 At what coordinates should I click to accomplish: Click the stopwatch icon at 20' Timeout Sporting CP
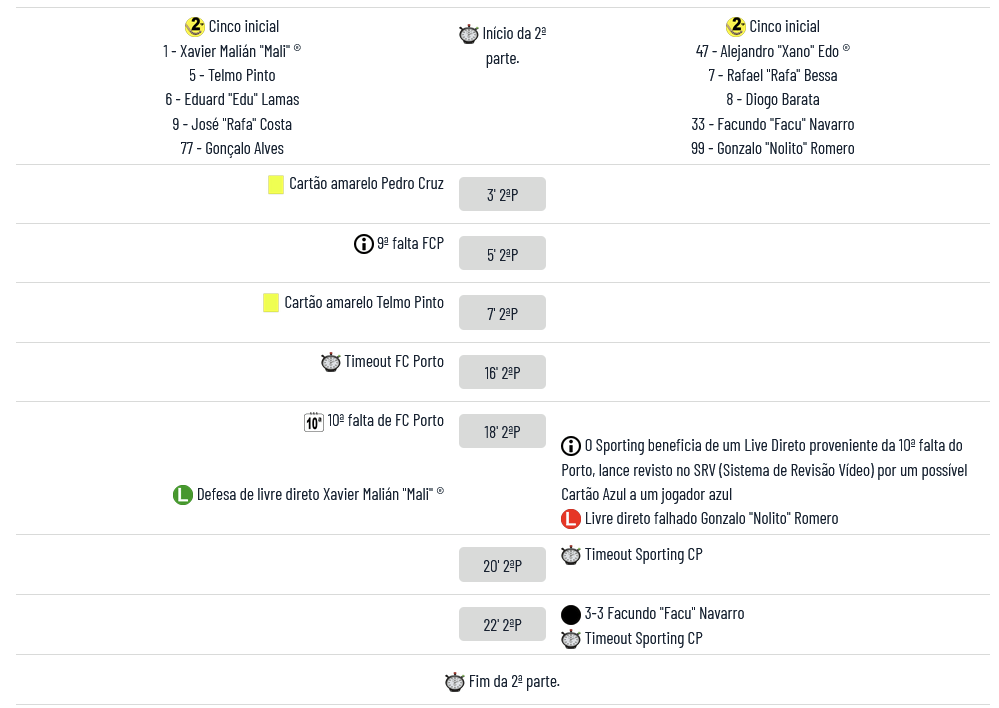pyautogui.click(x=571, y=555)
